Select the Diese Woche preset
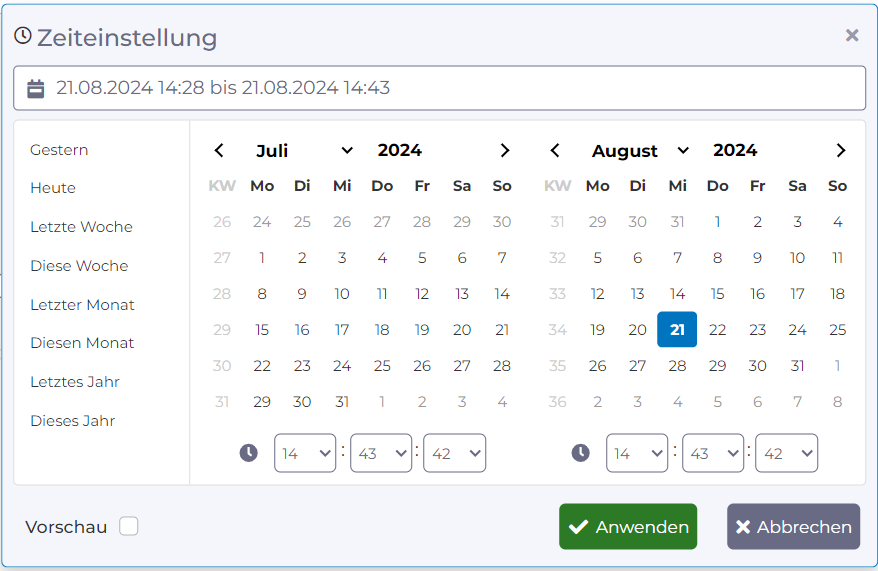878x571 pixels. tap(80, 265)
